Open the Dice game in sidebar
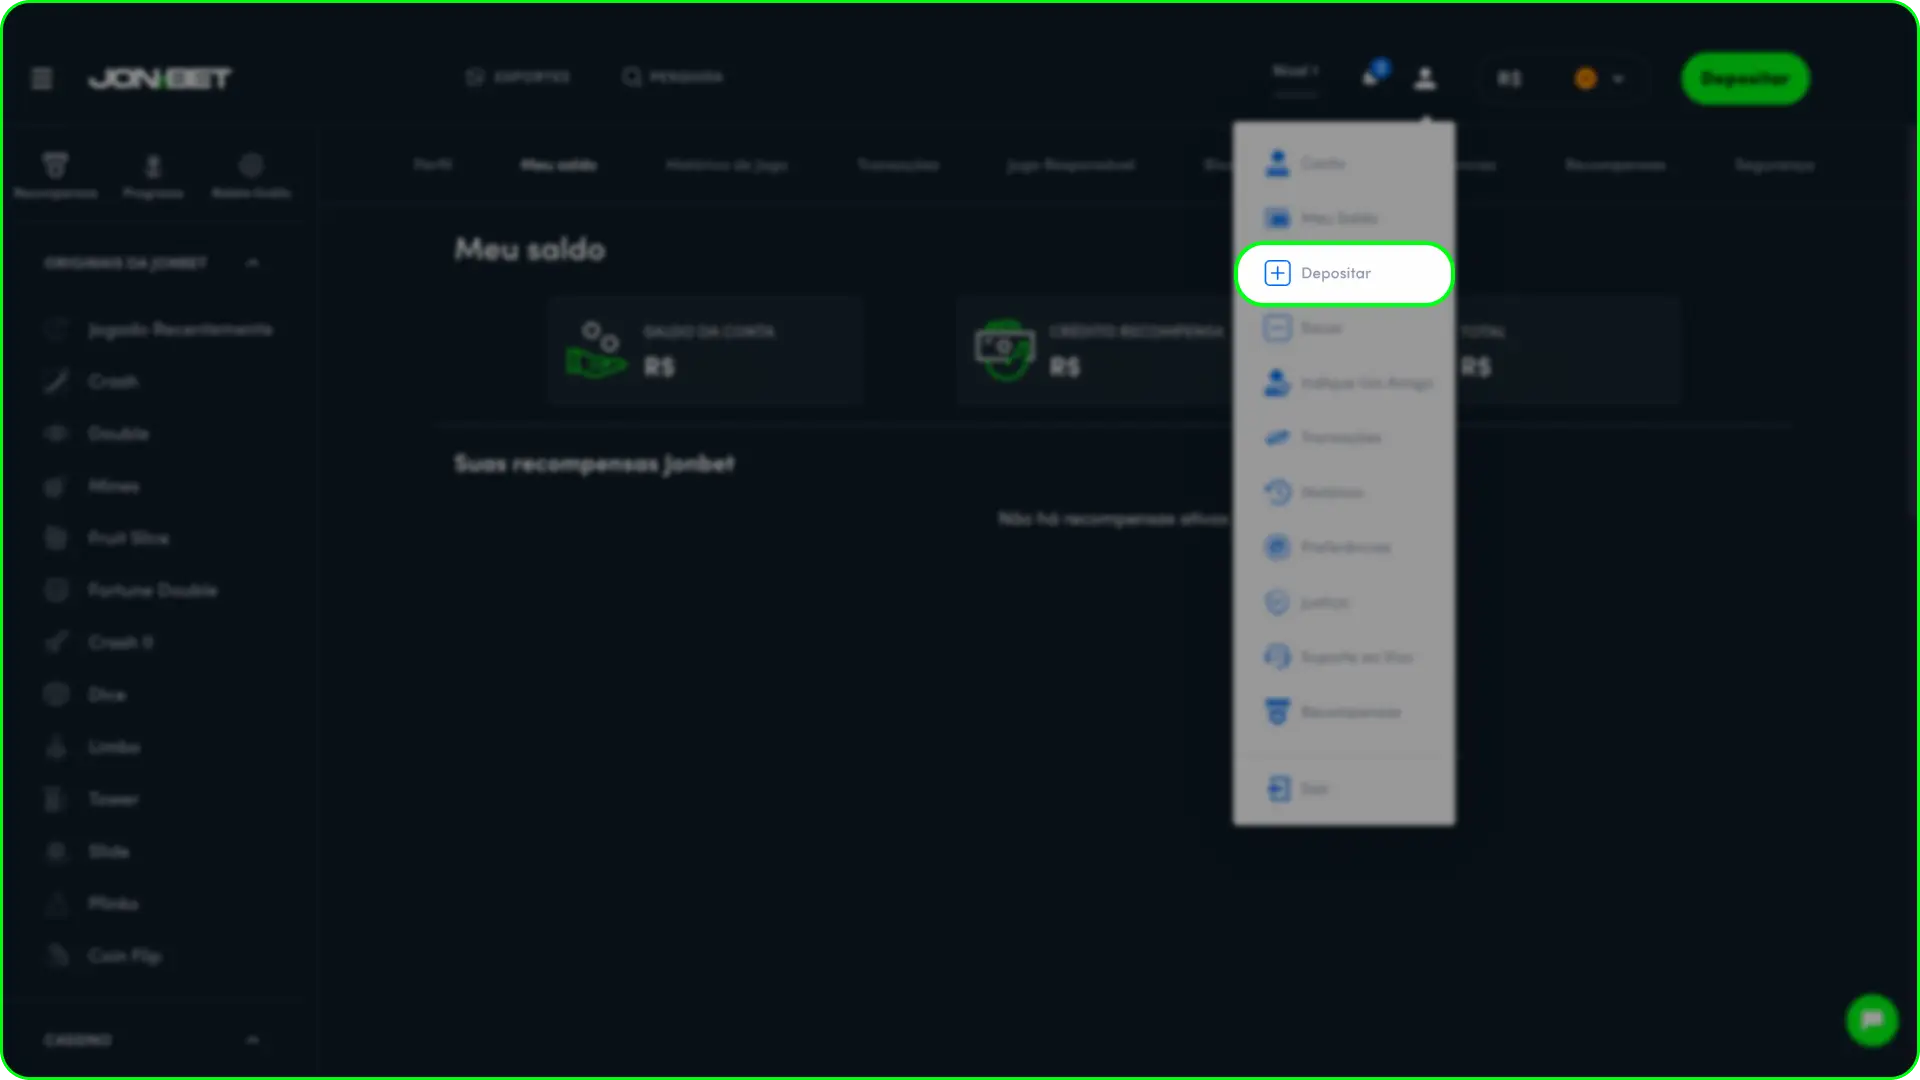The width and height of the screenshot is (1920, 1080). tap(86, 694)
